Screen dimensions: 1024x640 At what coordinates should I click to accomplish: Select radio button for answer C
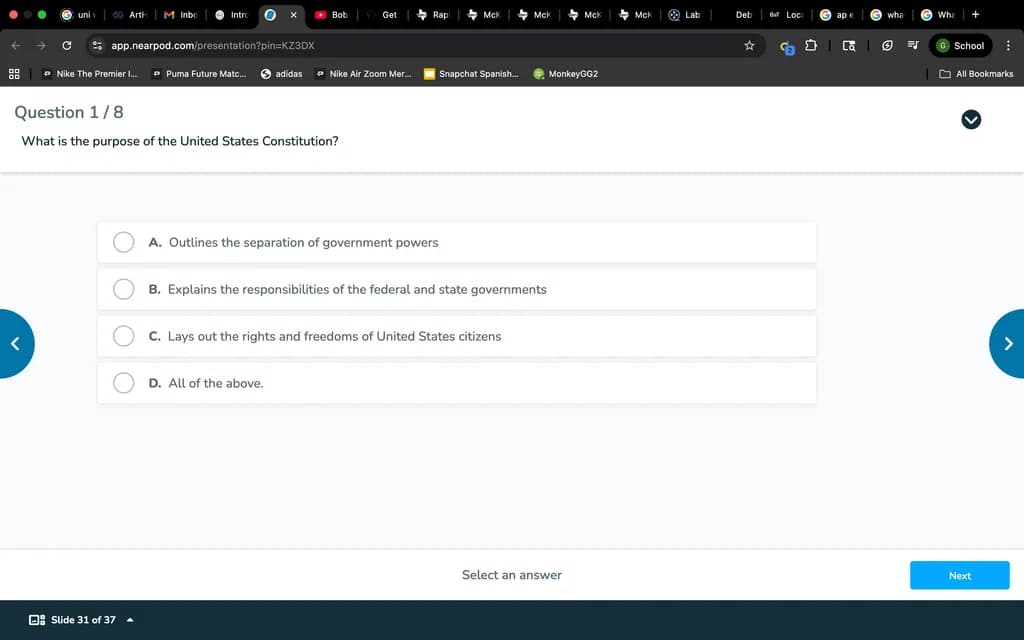[x=123, y=336]
